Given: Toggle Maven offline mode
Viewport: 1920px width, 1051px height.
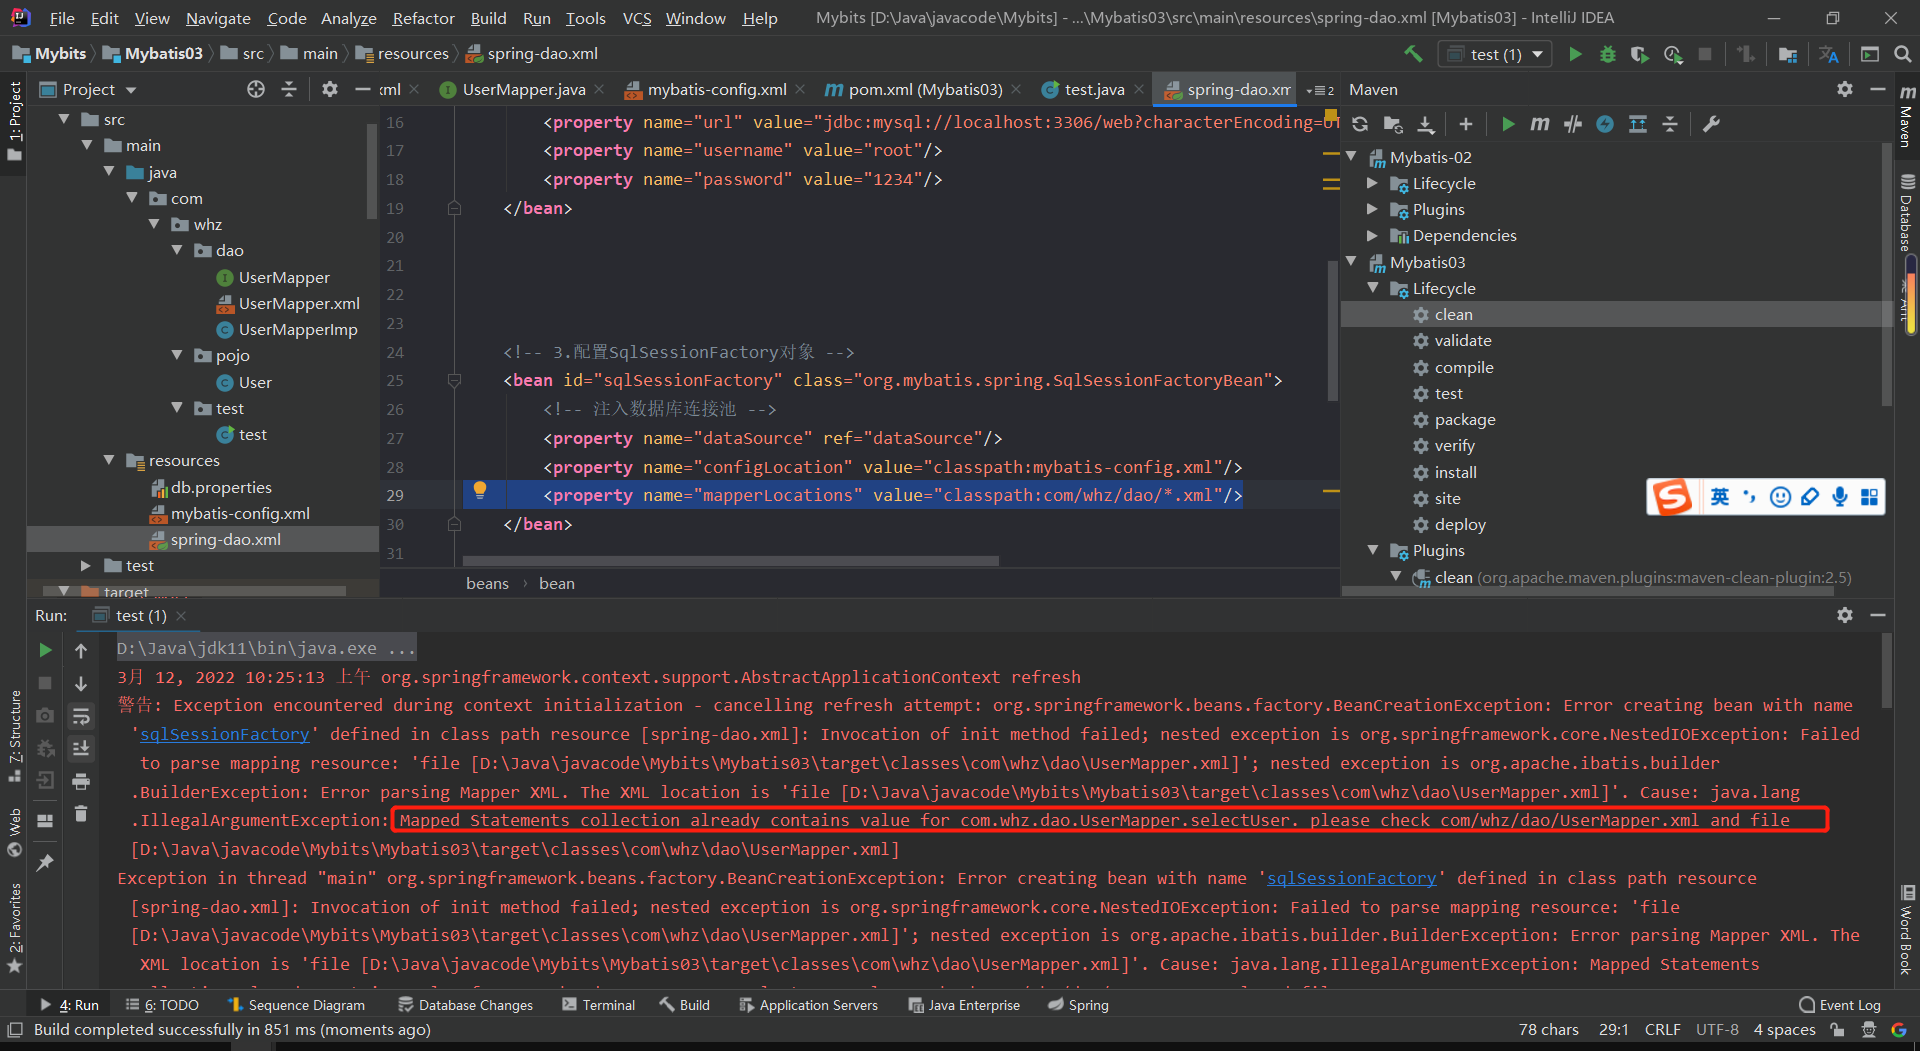Looking at the screenshot, I should point(1573,124).
